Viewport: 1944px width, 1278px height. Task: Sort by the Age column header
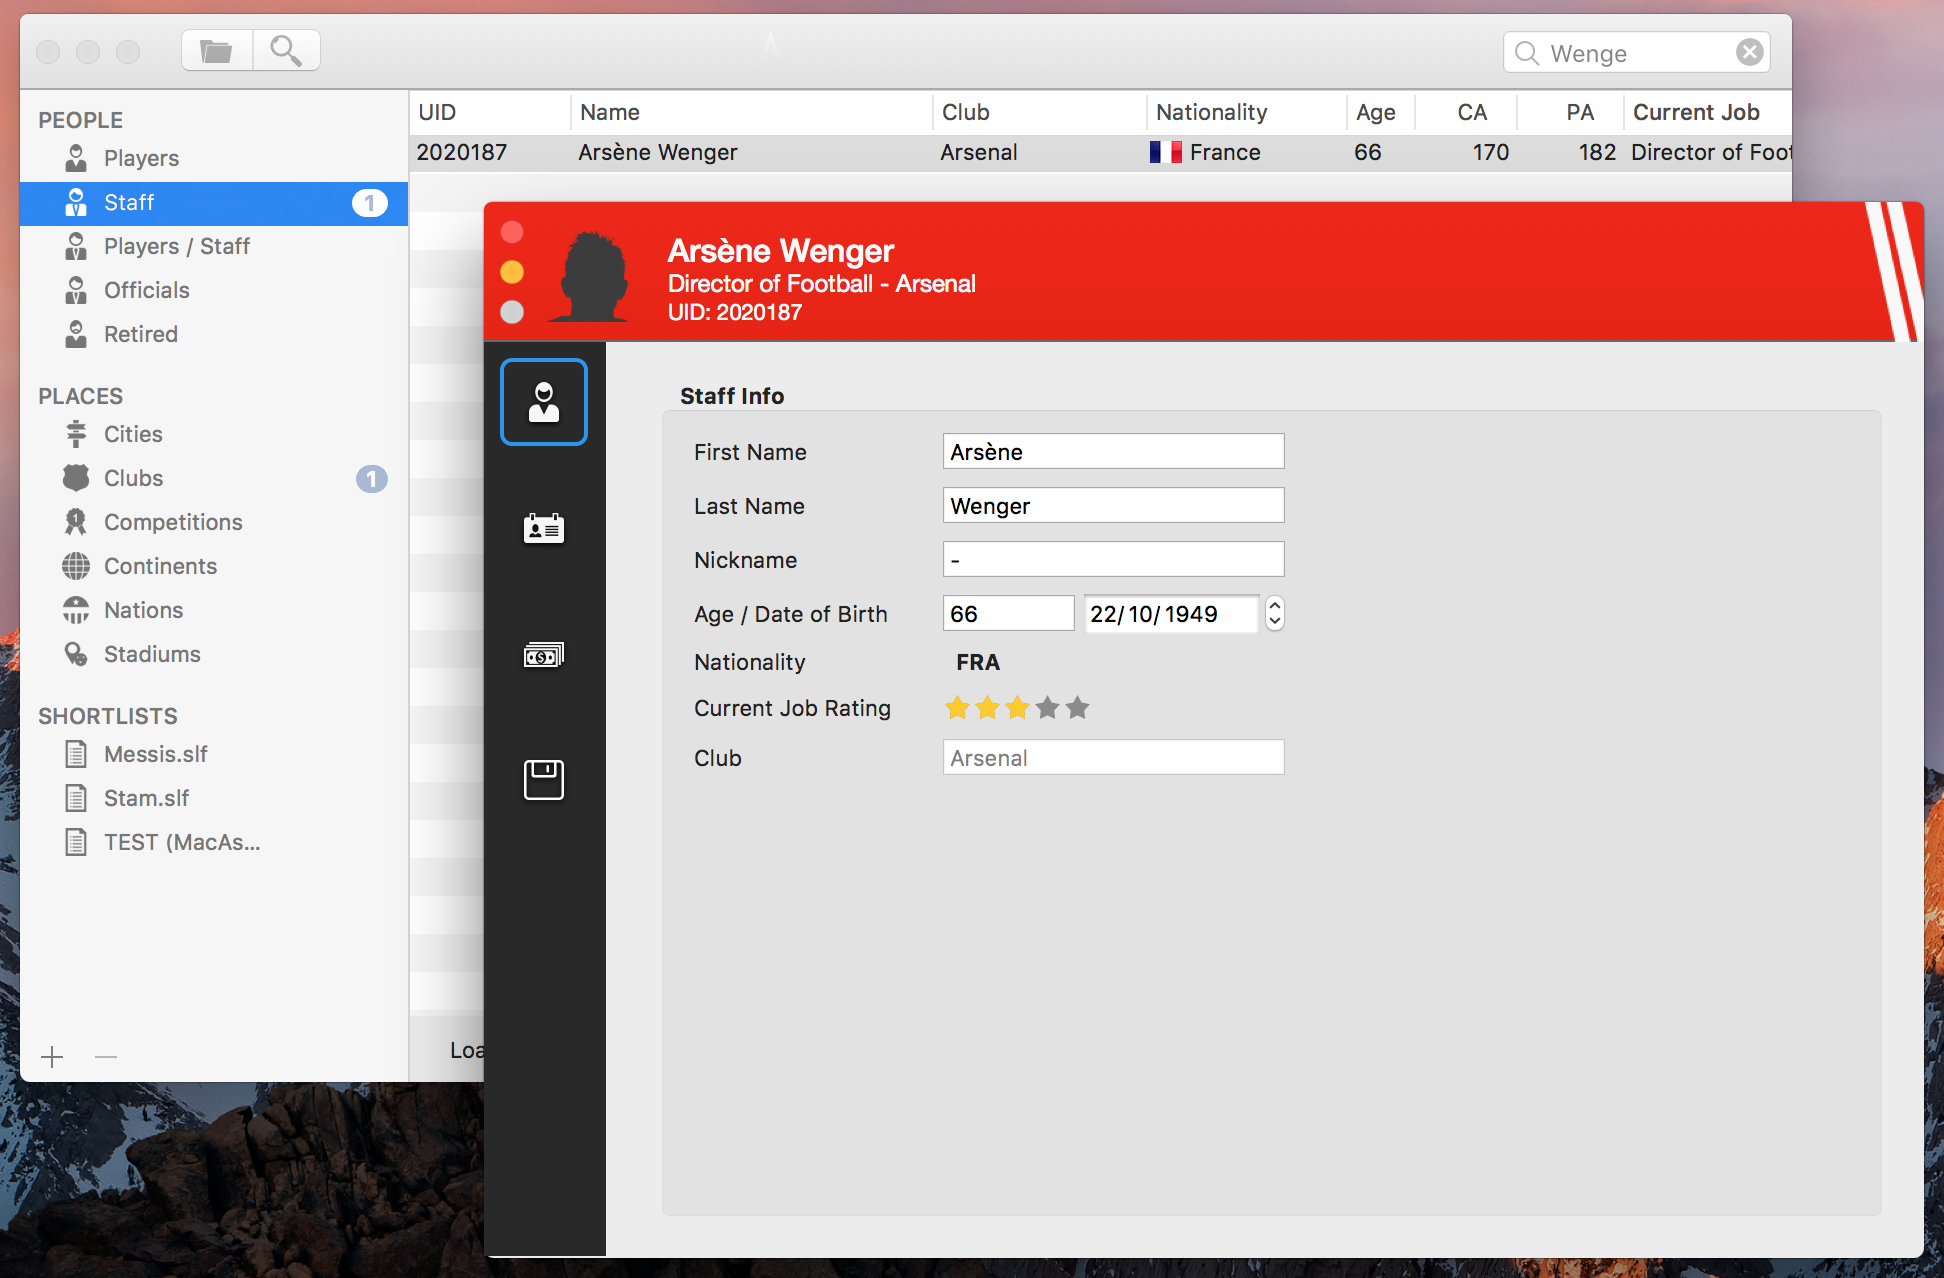pyautogui.click(x=1381, y=112)
